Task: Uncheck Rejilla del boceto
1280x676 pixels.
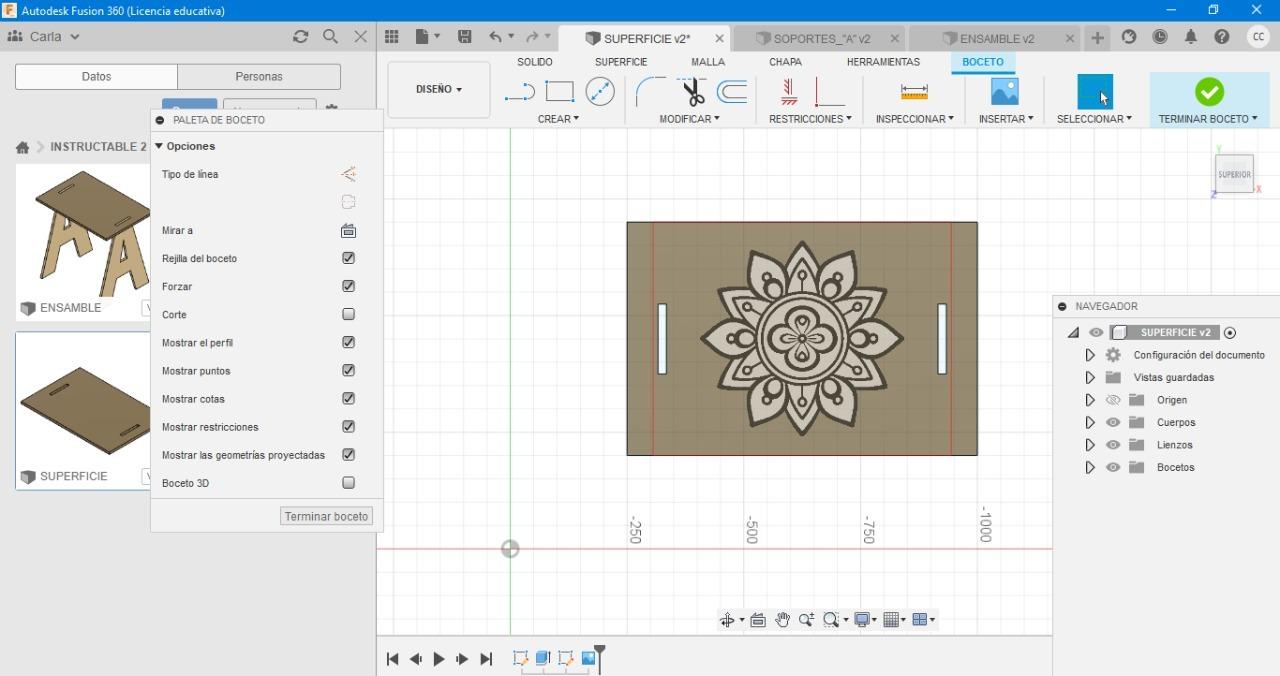Action: coord(348,258)
